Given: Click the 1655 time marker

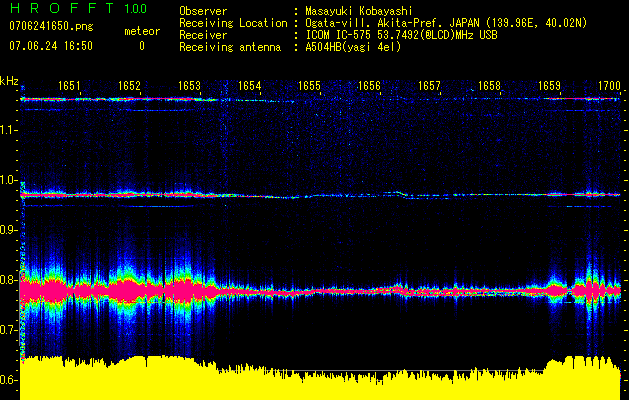Looking at the screenshot, I should [309, 85].
